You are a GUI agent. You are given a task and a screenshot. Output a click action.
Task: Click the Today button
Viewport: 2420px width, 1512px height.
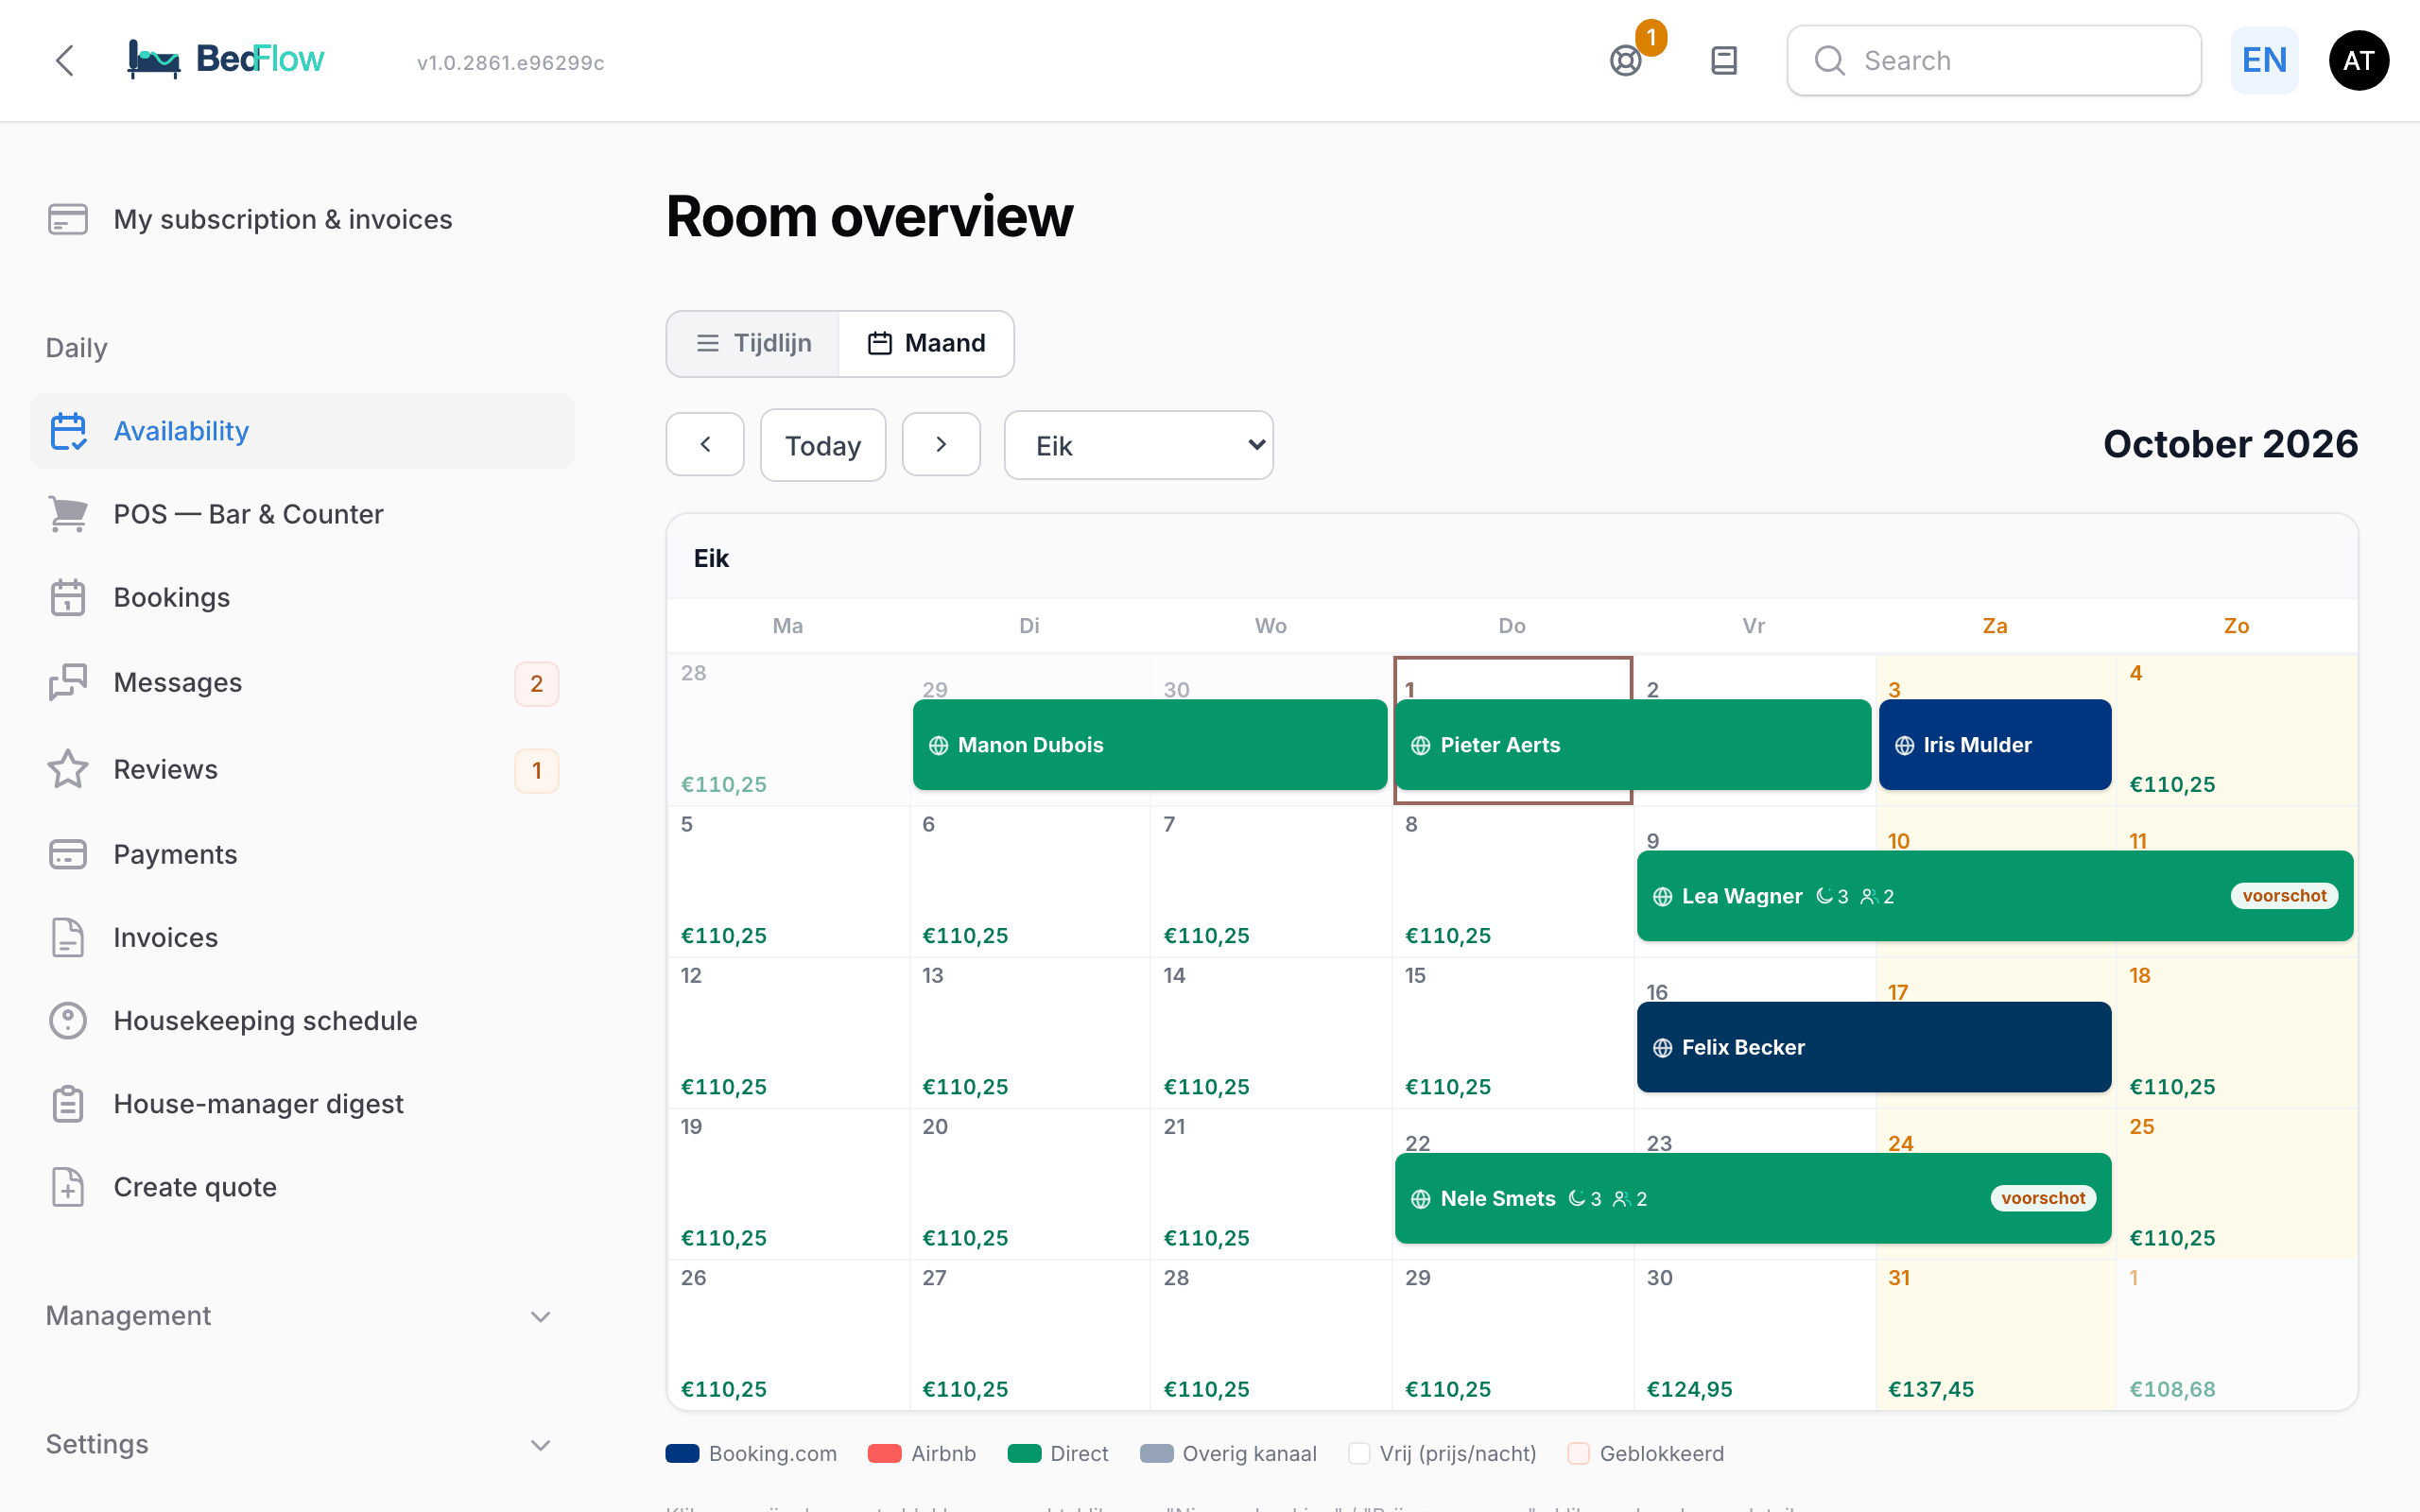tap(823, 445)
